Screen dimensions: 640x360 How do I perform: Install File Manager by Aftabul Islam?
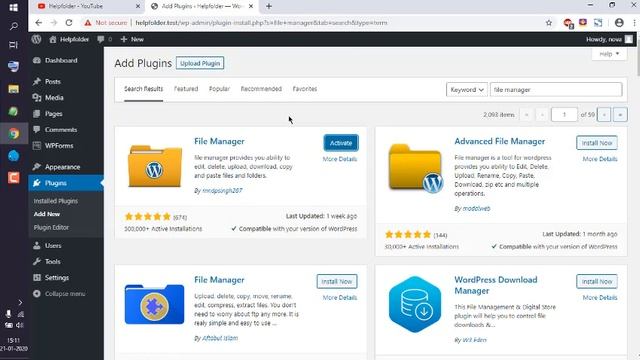337,281
